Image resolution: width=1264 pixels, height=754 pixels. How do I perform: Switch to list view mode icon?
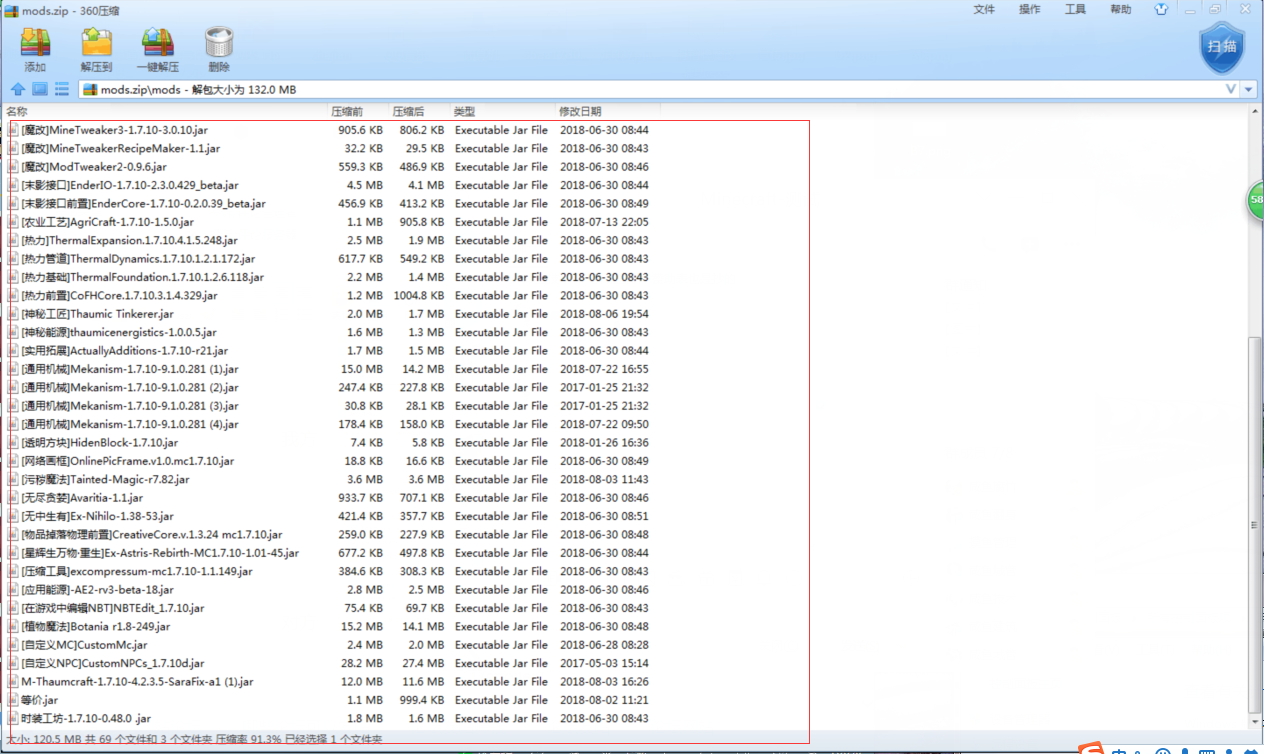click(x=62, y=90)
